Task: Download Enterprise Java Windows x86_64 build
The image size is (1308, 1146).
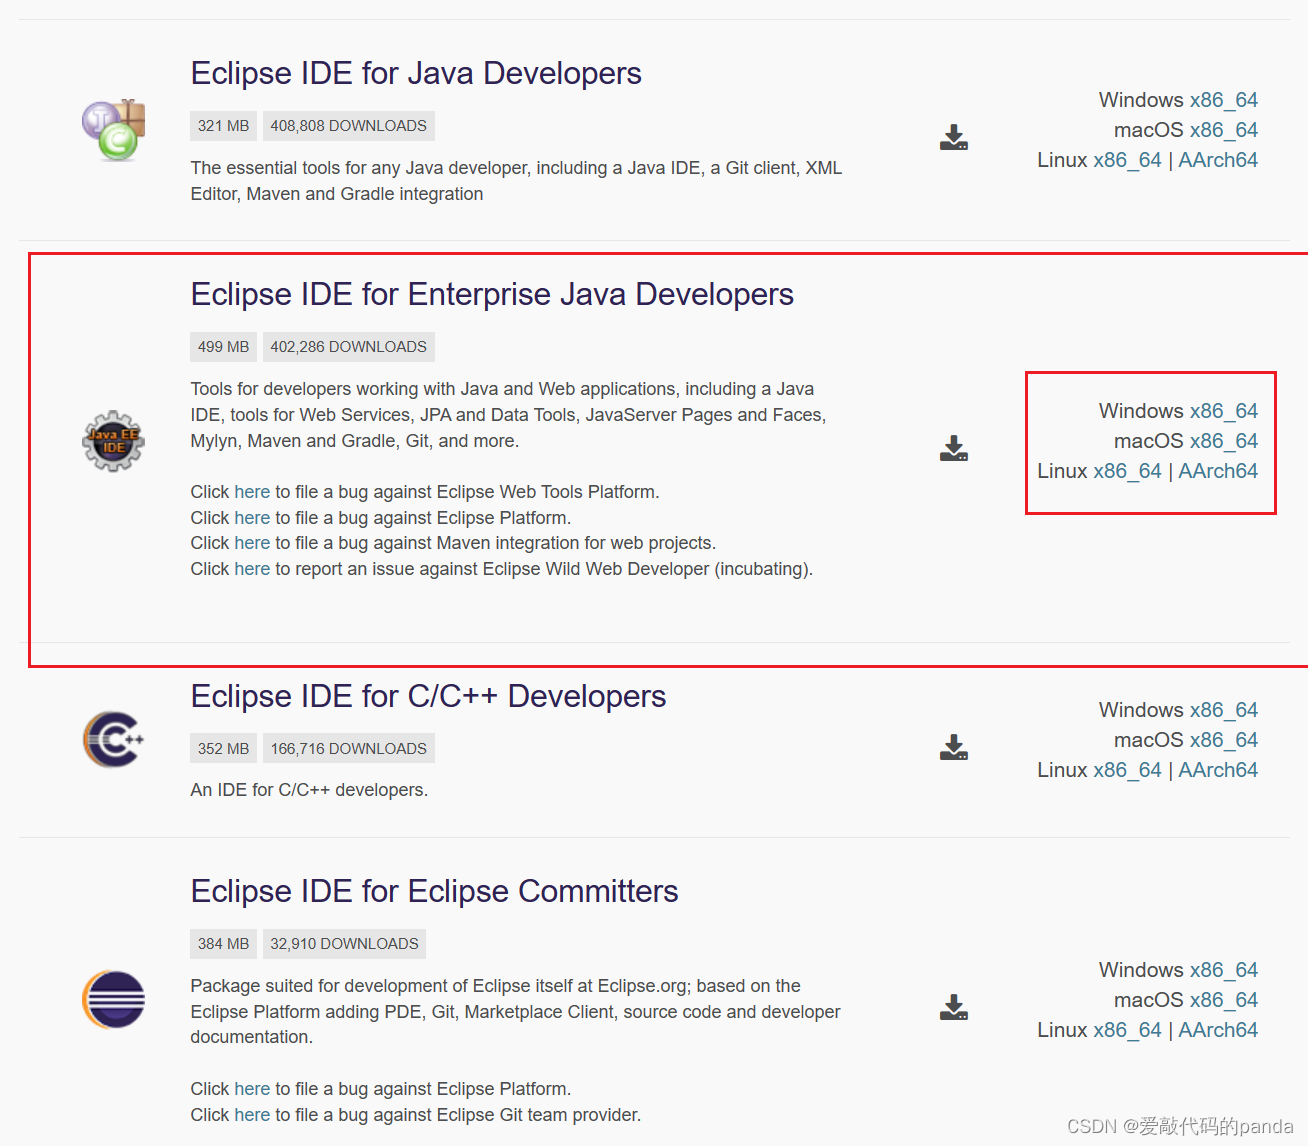Action: 1224,411
